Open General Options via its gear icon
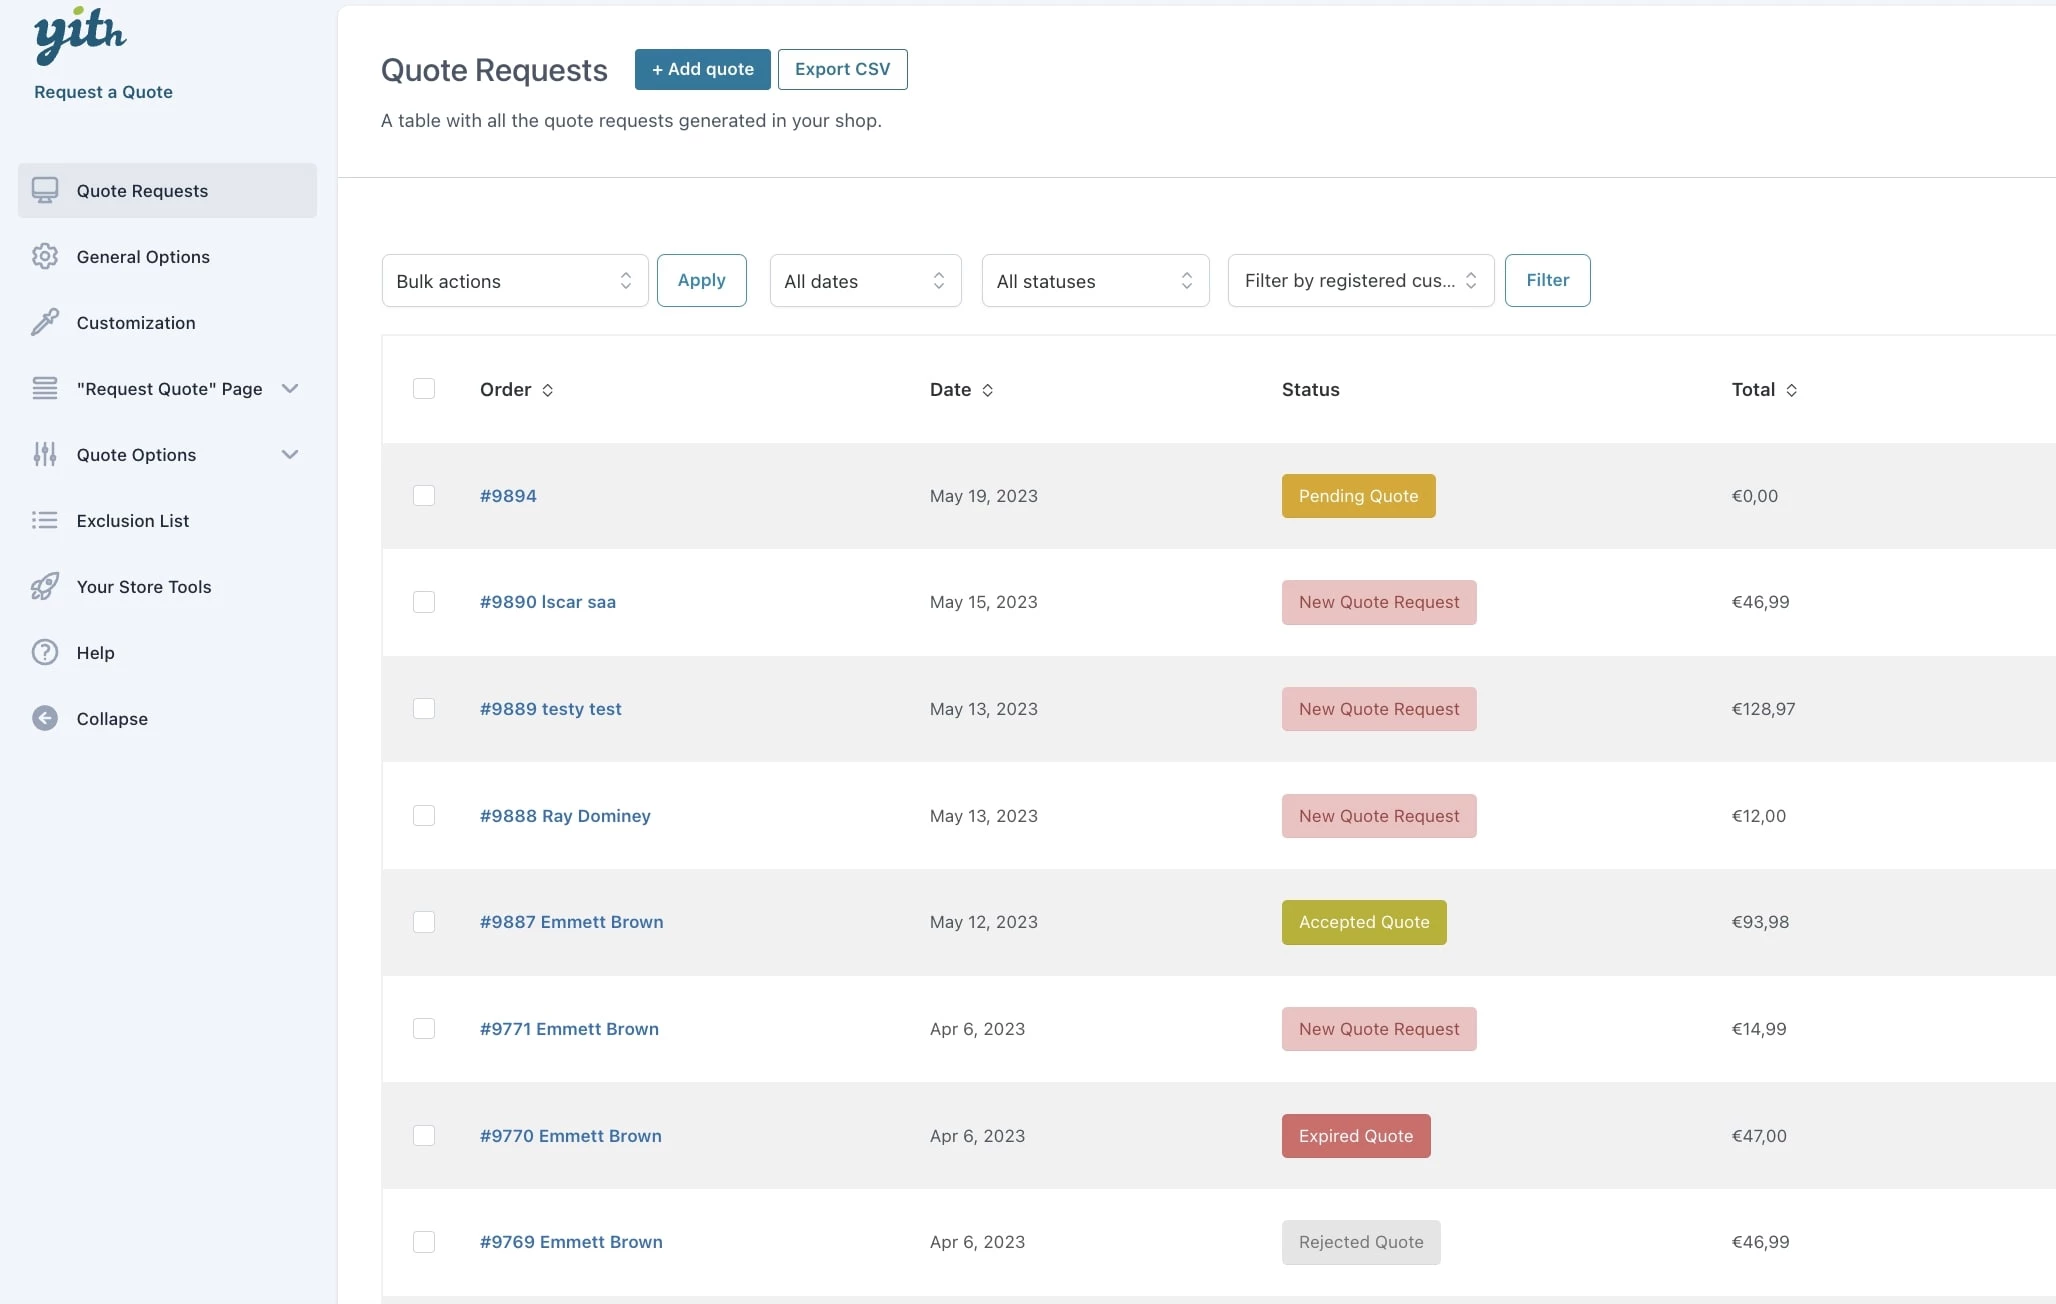 pyautogui.click(x=45, y=256)
